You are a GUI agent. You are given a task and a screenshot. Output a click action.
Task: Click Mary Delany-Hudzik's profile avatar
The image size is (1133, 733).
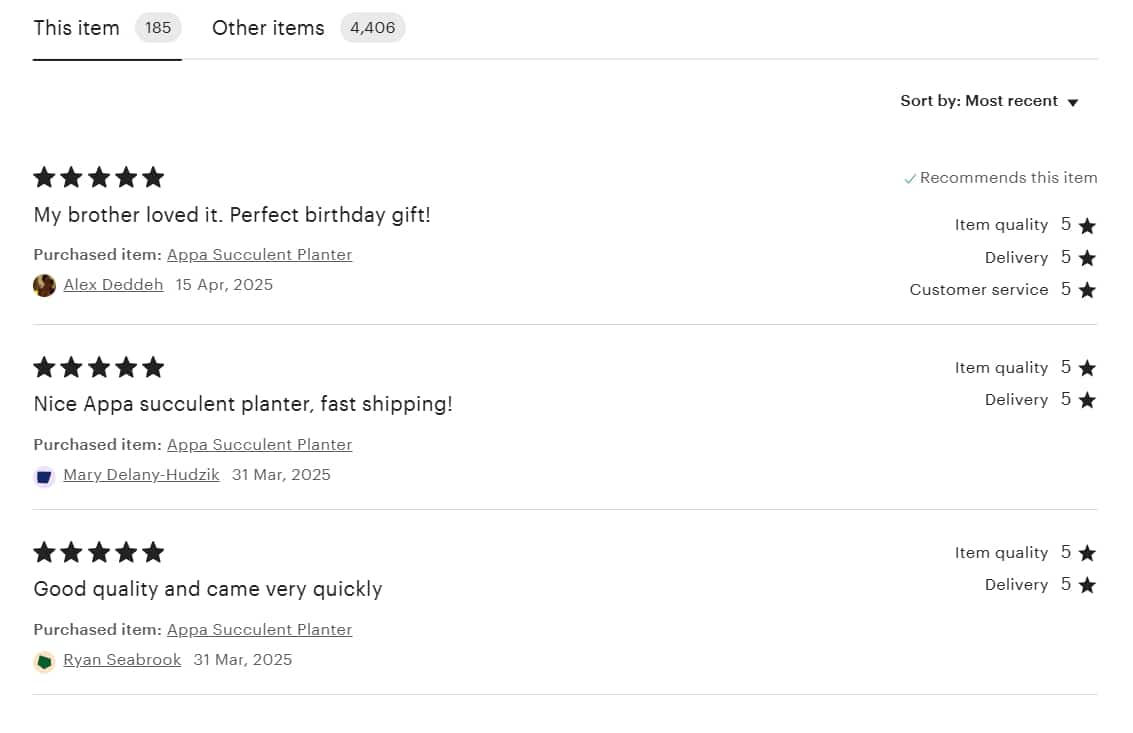(44, 476)
